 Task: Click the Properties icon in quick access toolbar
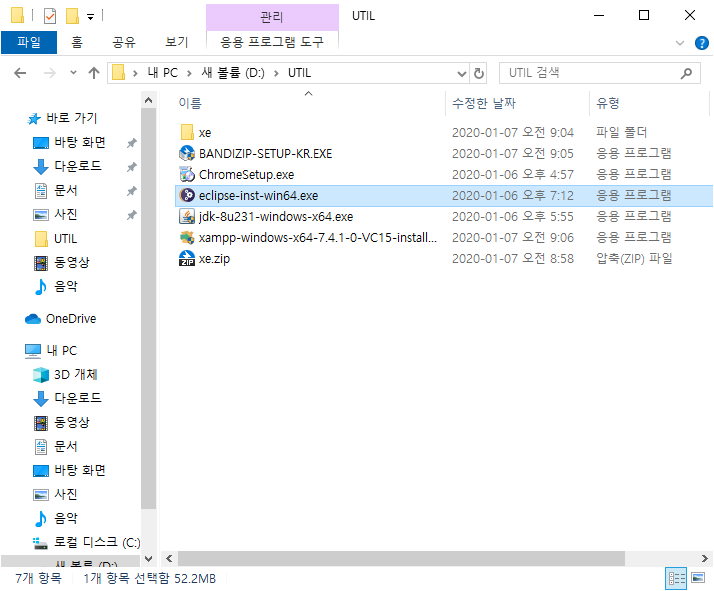pyautogui.click(x=50, y=16)
